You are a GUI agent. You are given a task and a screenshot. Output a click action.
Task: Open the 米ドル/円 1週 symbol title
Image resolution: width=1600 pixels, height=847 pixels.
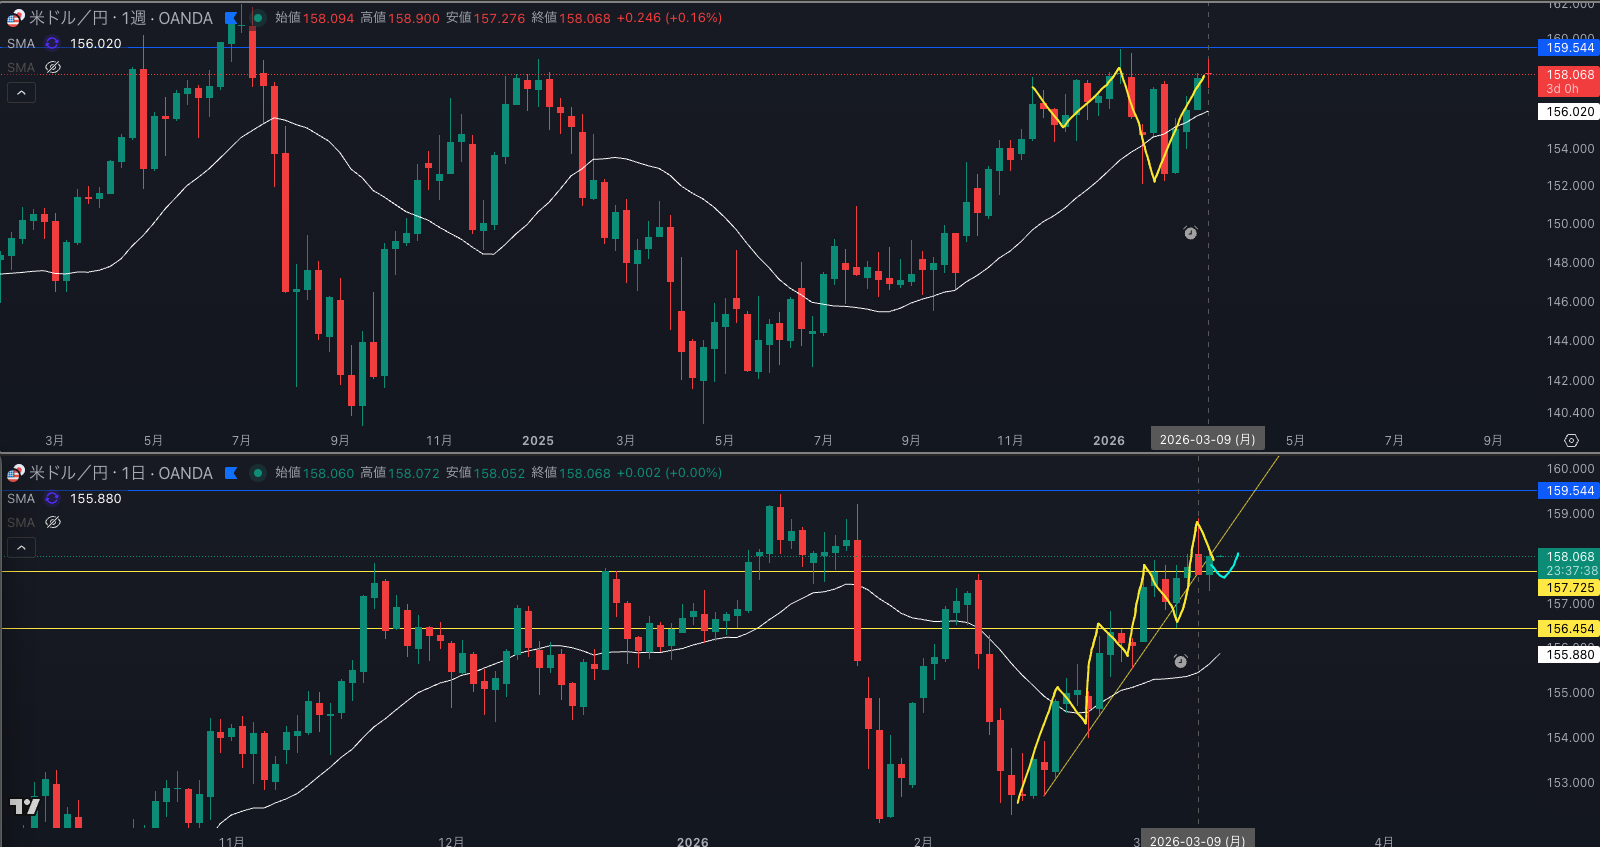120,18
